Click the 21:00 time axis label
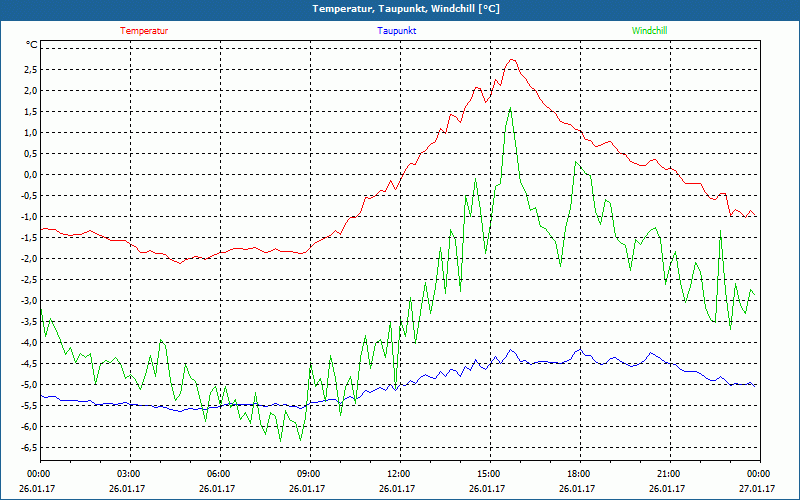The image size is (800, 500). pyautogui.click(x=669, y=474)
